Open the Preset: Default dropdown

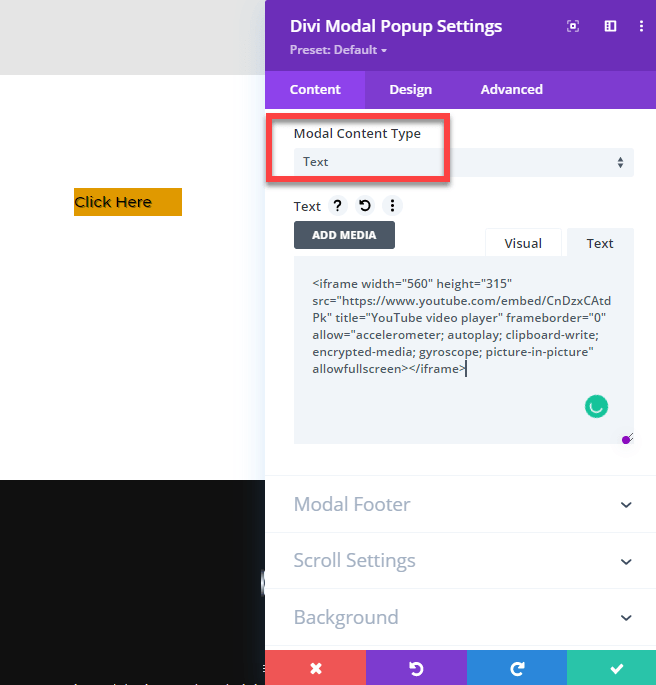click(338, 50)
